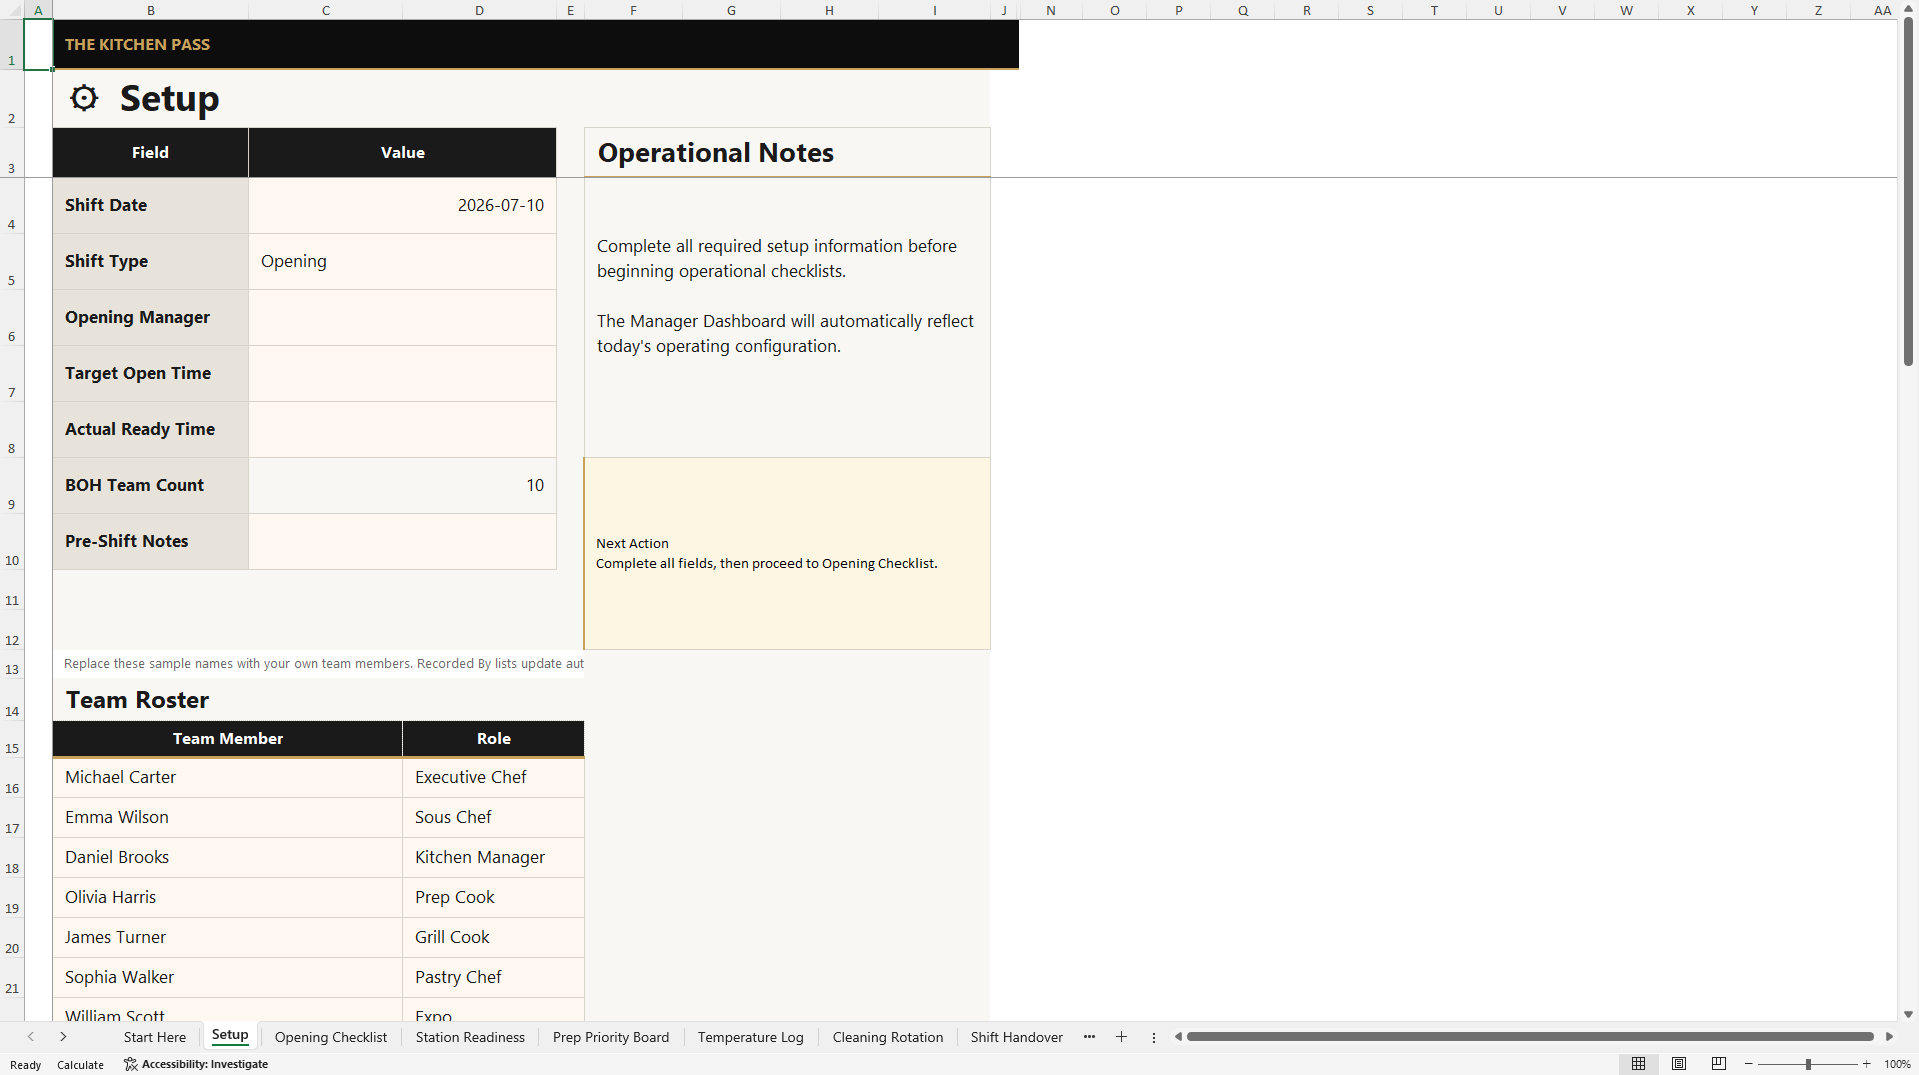The image size is (1919, 1075).
Task: Open zoom dialog via 100% label
Action: pos(1897,1065)
